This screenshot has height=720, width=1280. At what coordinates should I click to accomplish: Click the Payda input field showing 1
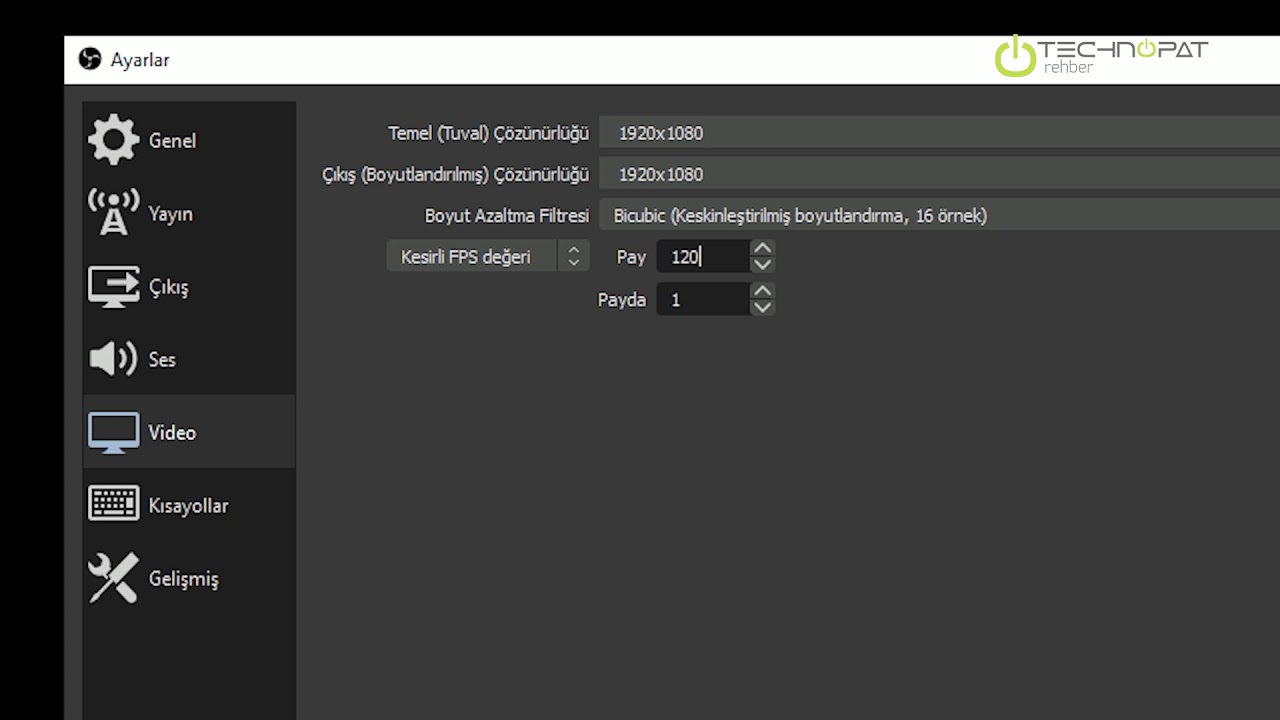point(703,299)
